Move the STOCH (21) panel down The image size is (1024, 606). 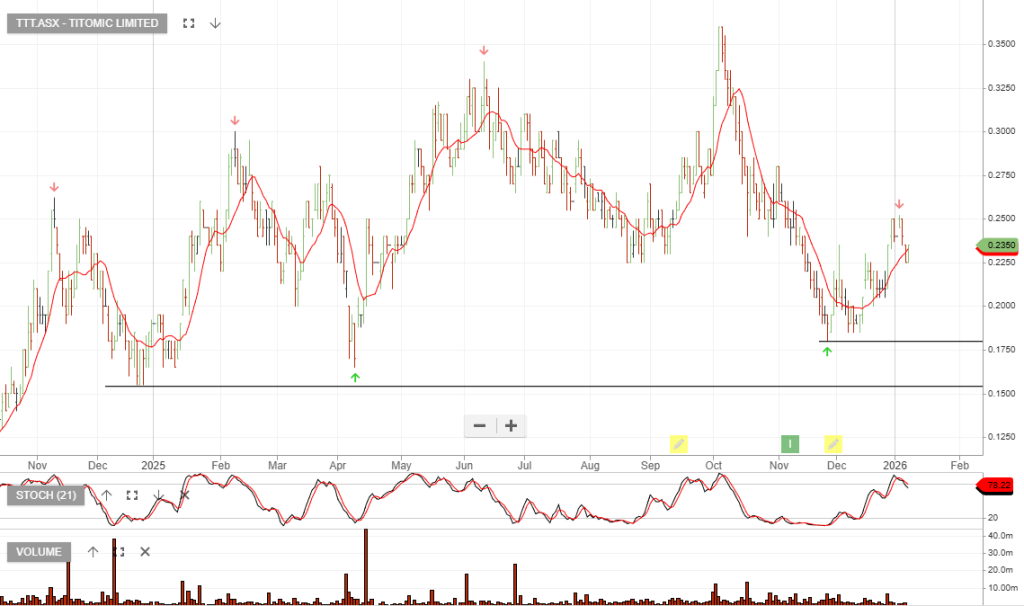coord(158,495)
